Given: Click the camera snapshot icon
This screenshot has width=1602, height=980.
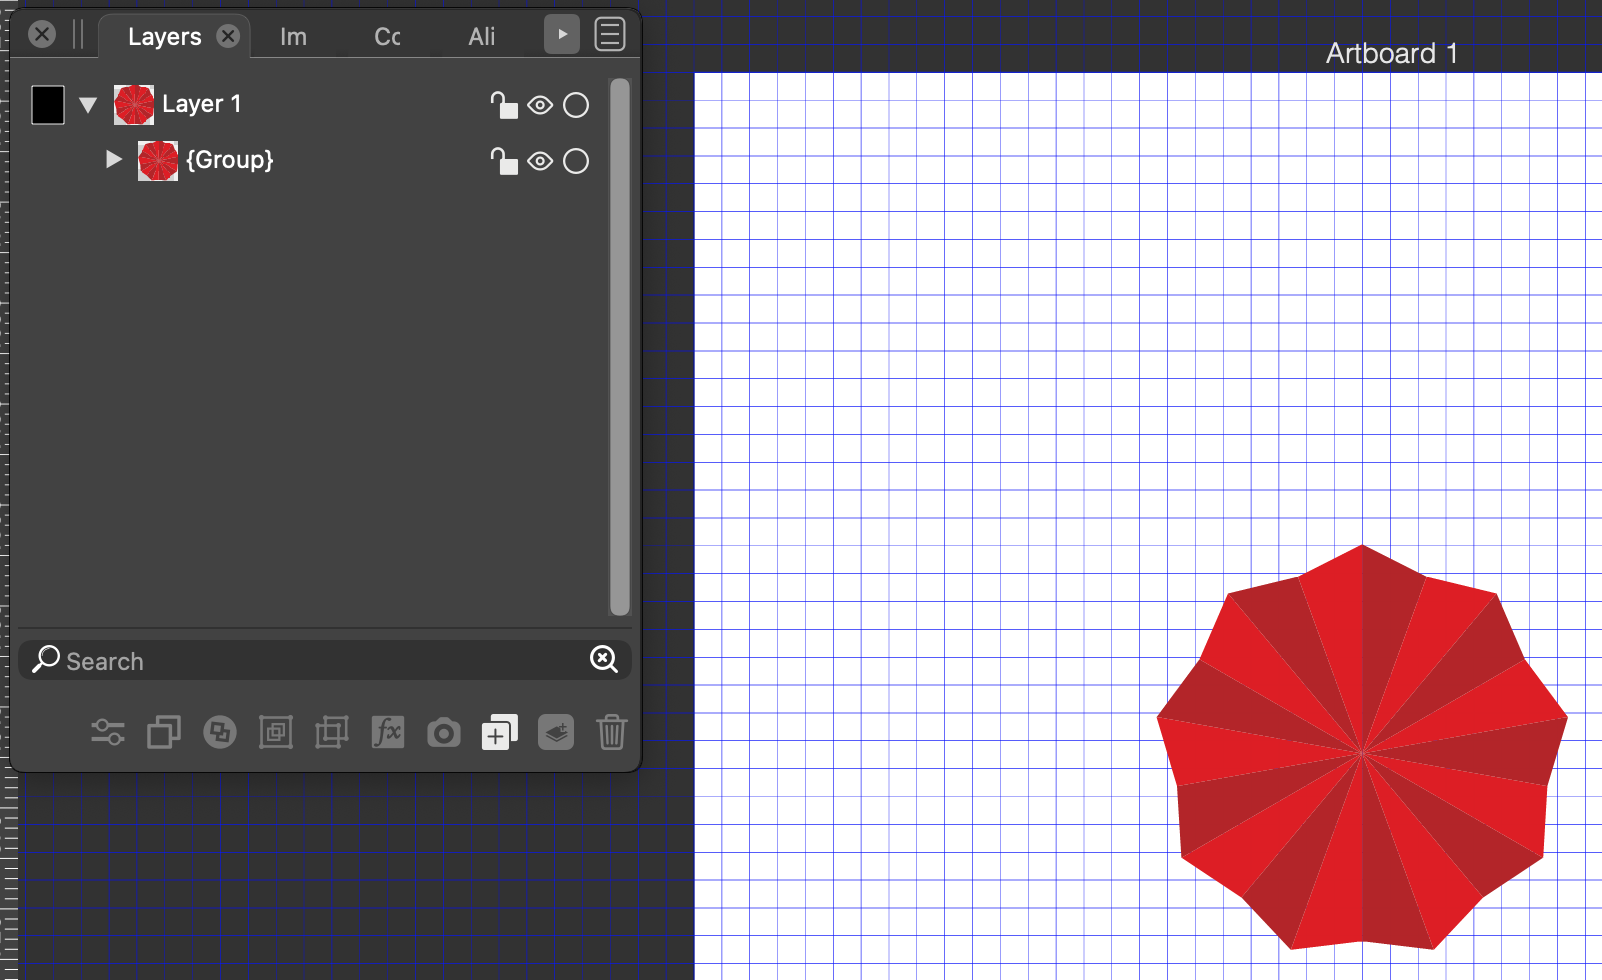Looking at the screenshot, I should click(x=443, y=733).
